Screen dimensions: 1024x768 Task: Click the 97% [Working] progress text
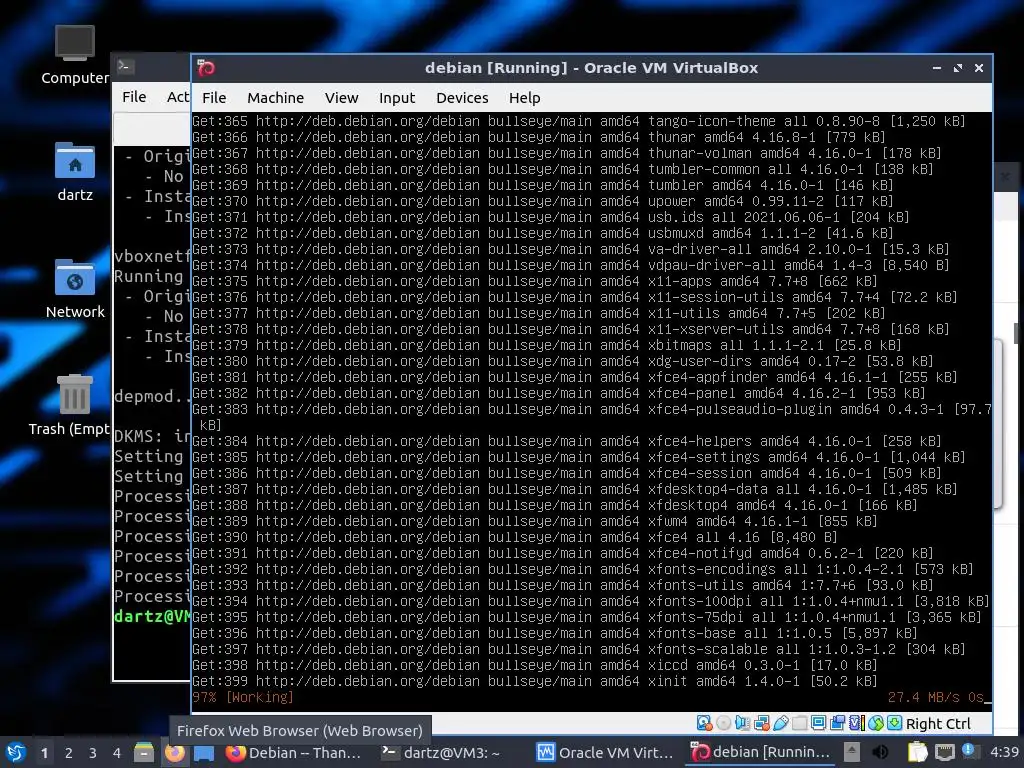(x=242, y=697)
